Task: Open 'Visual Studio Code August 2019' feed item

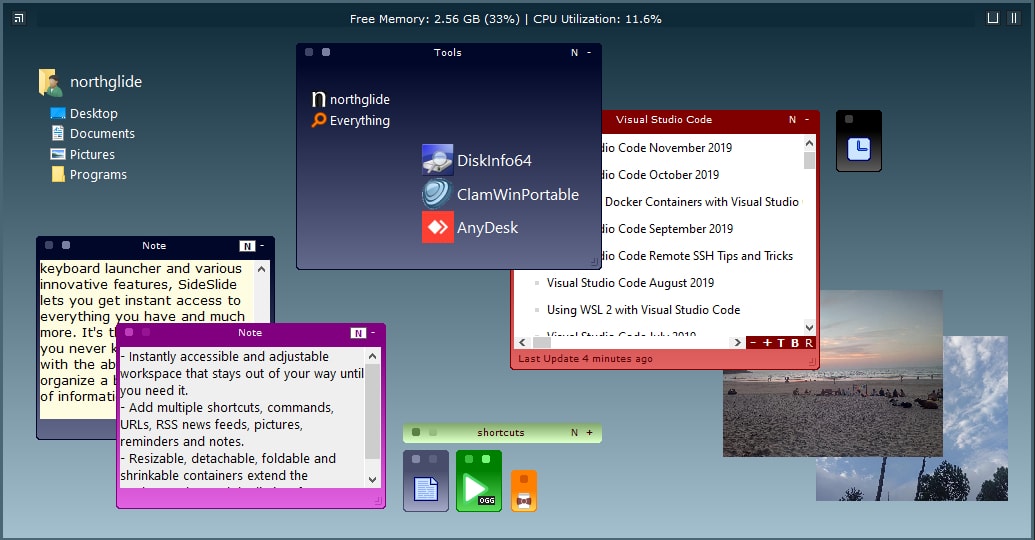Action: click(x=630, y=283)
